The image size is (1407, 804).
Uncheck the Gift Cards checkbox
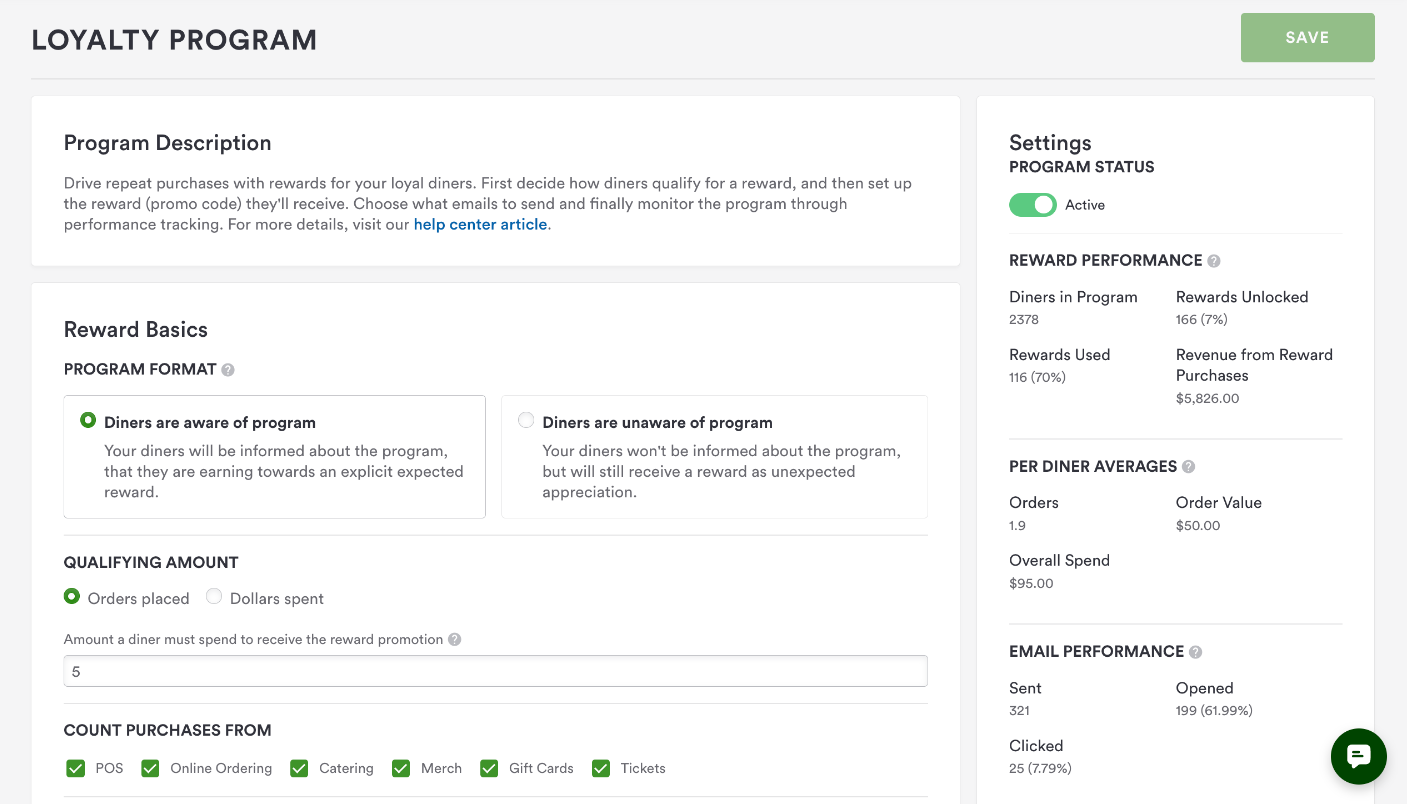[x=489, y=768]
